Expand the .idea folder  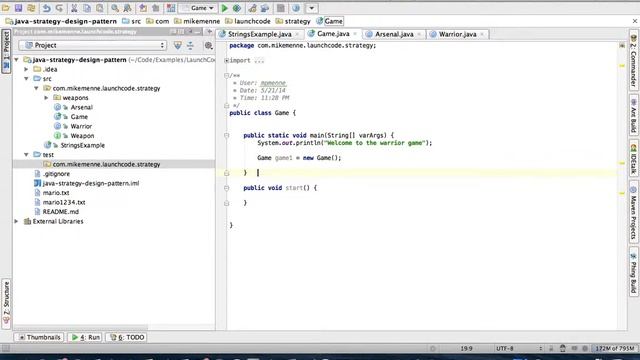click(x=27, y=69)
